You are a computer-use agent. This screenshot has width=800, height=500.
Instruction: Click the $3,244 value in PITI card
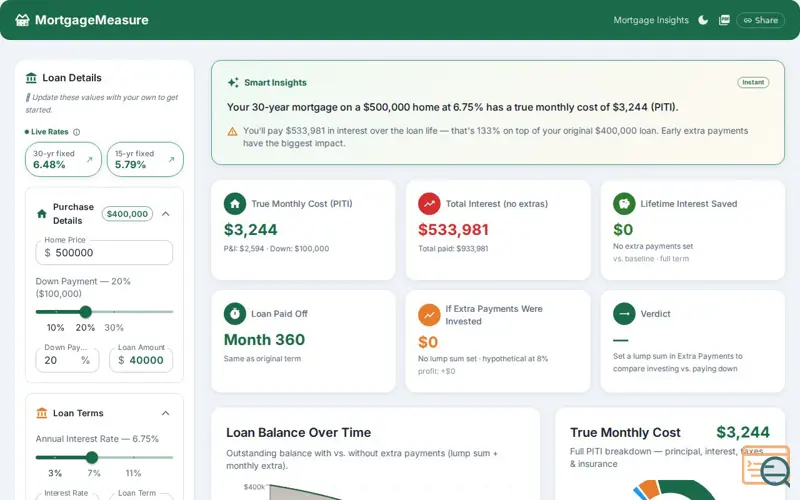coord(251,230)
